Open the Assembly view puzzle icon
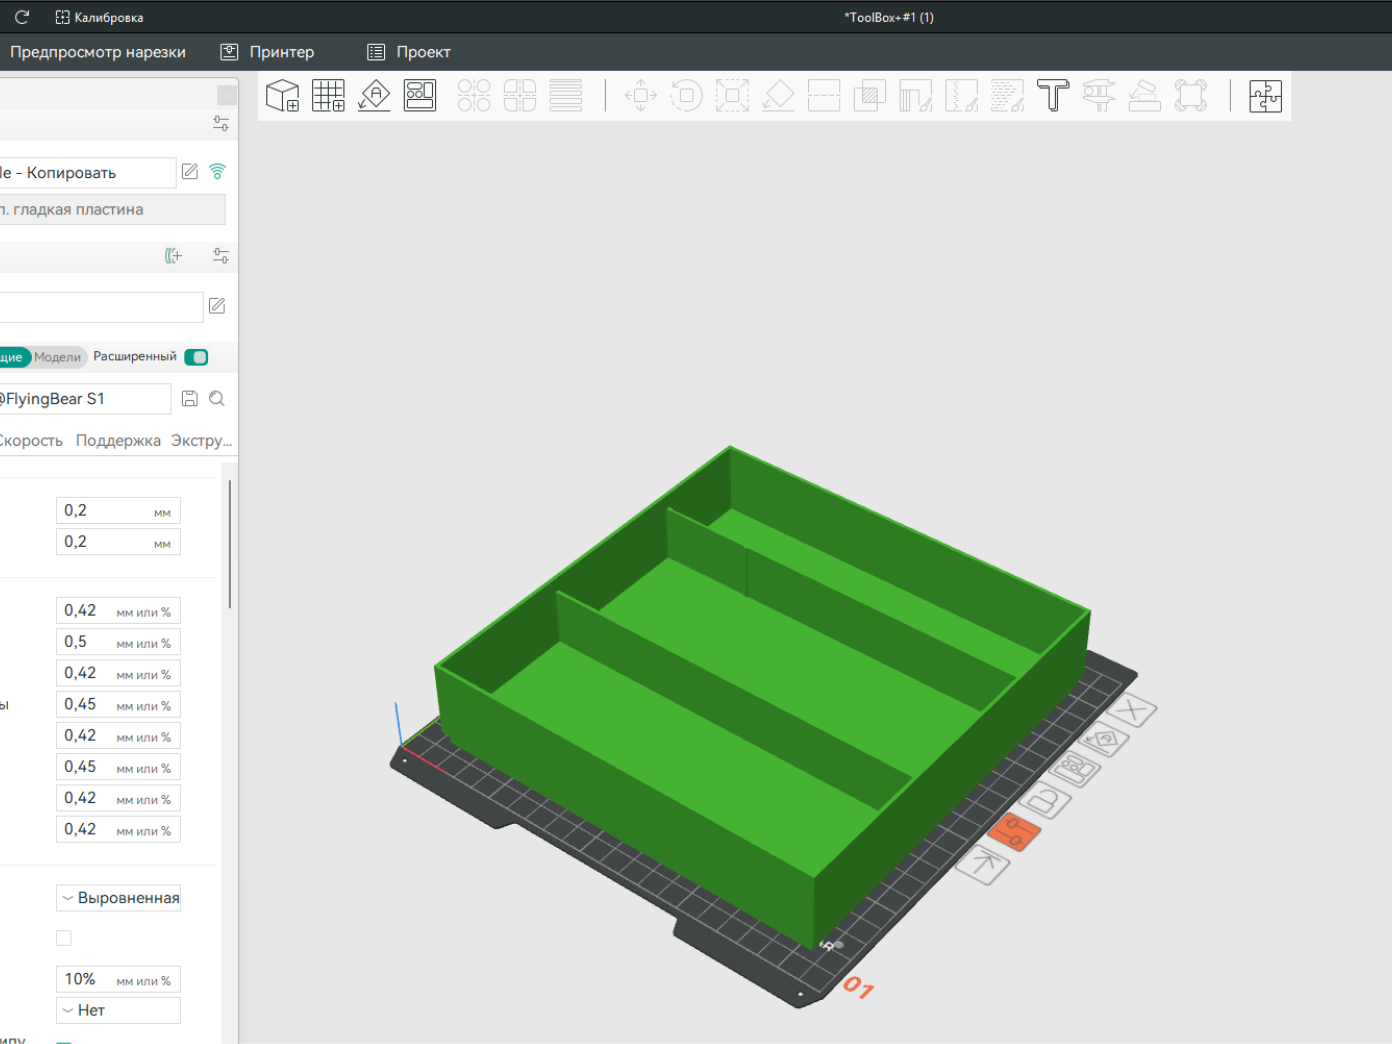 pyautogui.click(x=1265, y=96)
